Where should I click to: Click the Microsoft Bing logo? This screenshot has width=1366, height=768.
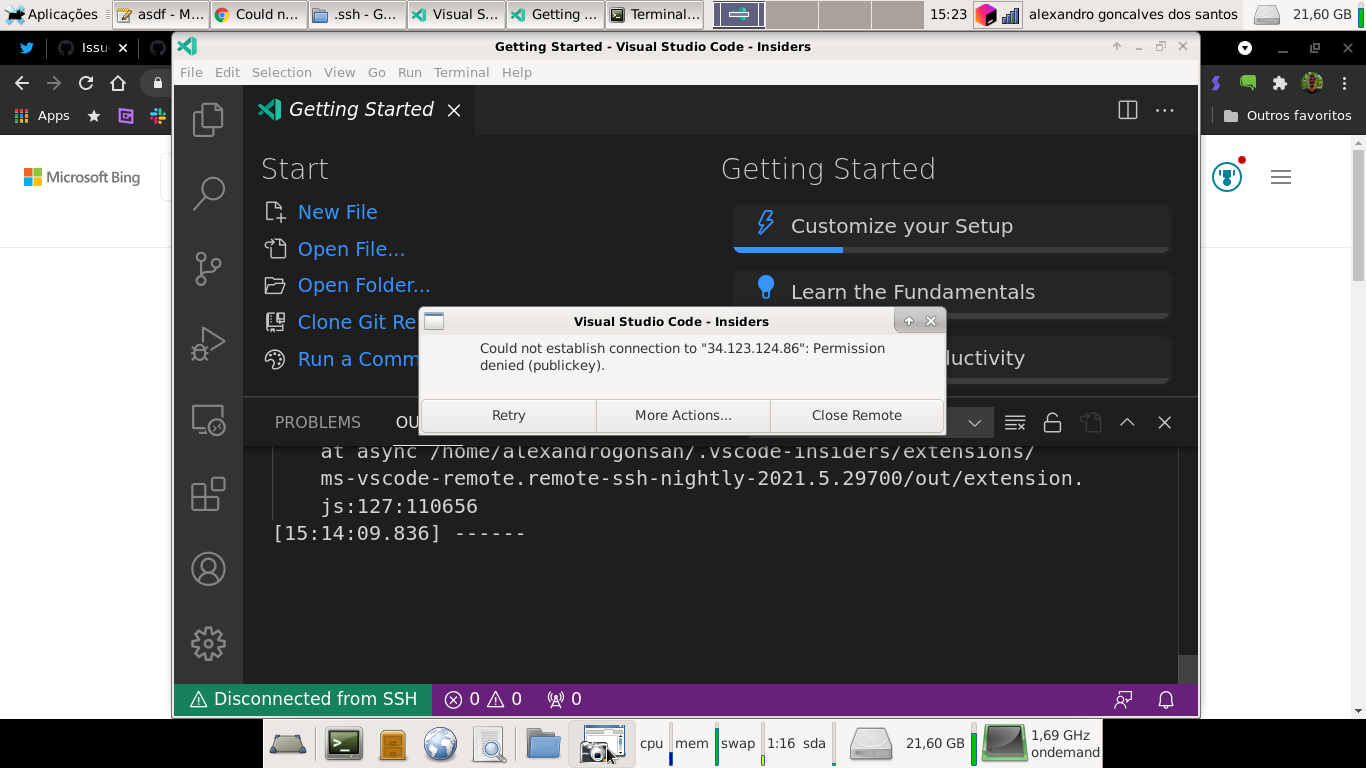[x=82, y=177]
